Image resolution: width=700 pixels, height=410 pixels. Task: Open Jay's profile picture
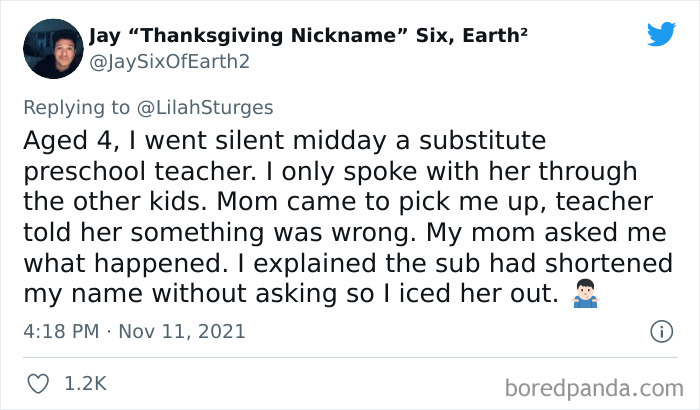52,49
